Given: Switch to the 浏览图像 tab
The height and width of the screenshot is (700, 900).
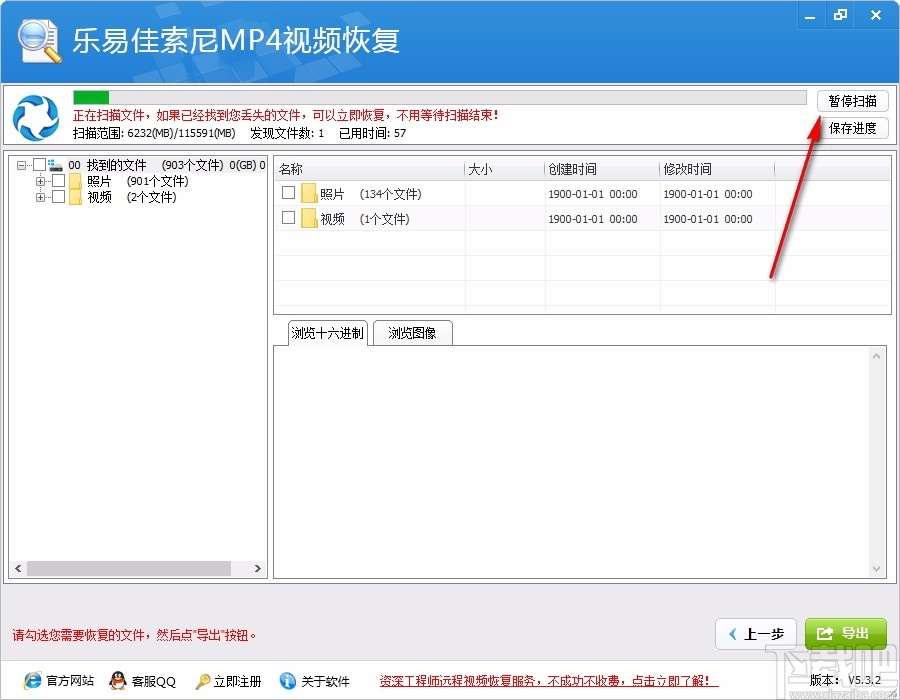Looking at the screenshot, I should tap(412, 333).
